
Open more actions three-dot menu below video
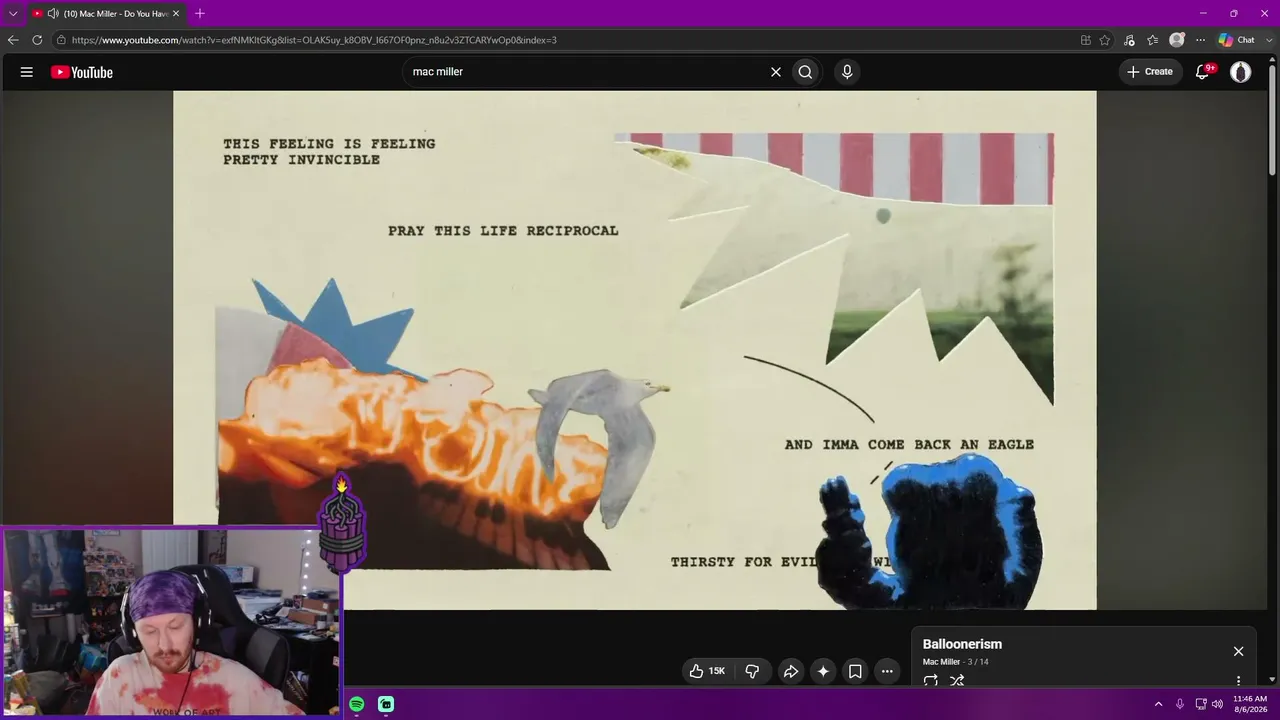click(x=887, y=671)
